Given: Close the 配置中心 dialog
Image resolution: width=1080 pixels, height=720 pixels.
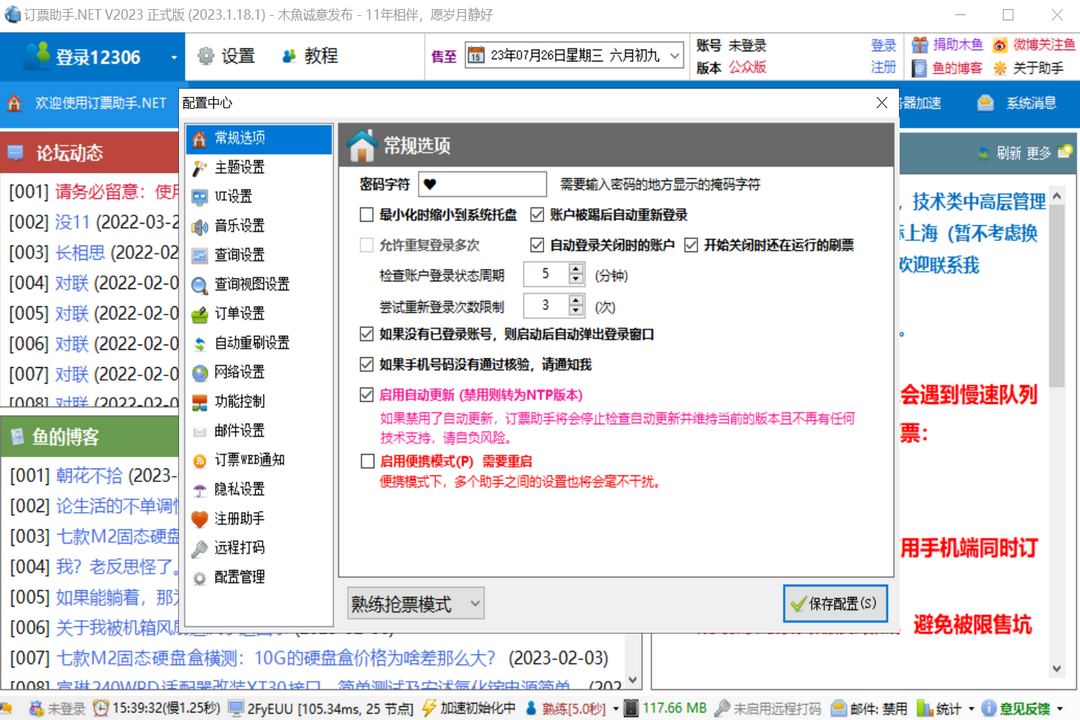Looking at the screenshot, I should [882, 103].
